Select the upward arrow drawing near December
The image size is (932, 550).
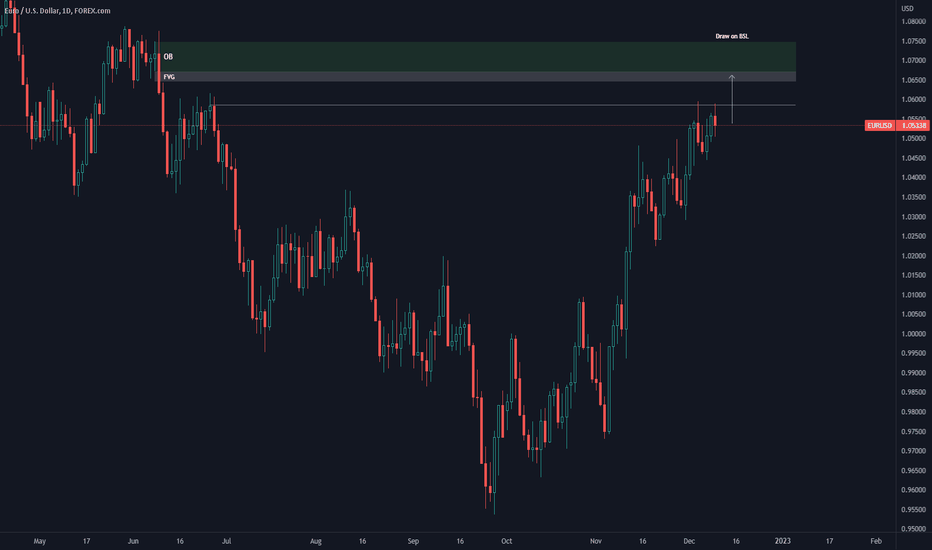[x=732, y=99]
